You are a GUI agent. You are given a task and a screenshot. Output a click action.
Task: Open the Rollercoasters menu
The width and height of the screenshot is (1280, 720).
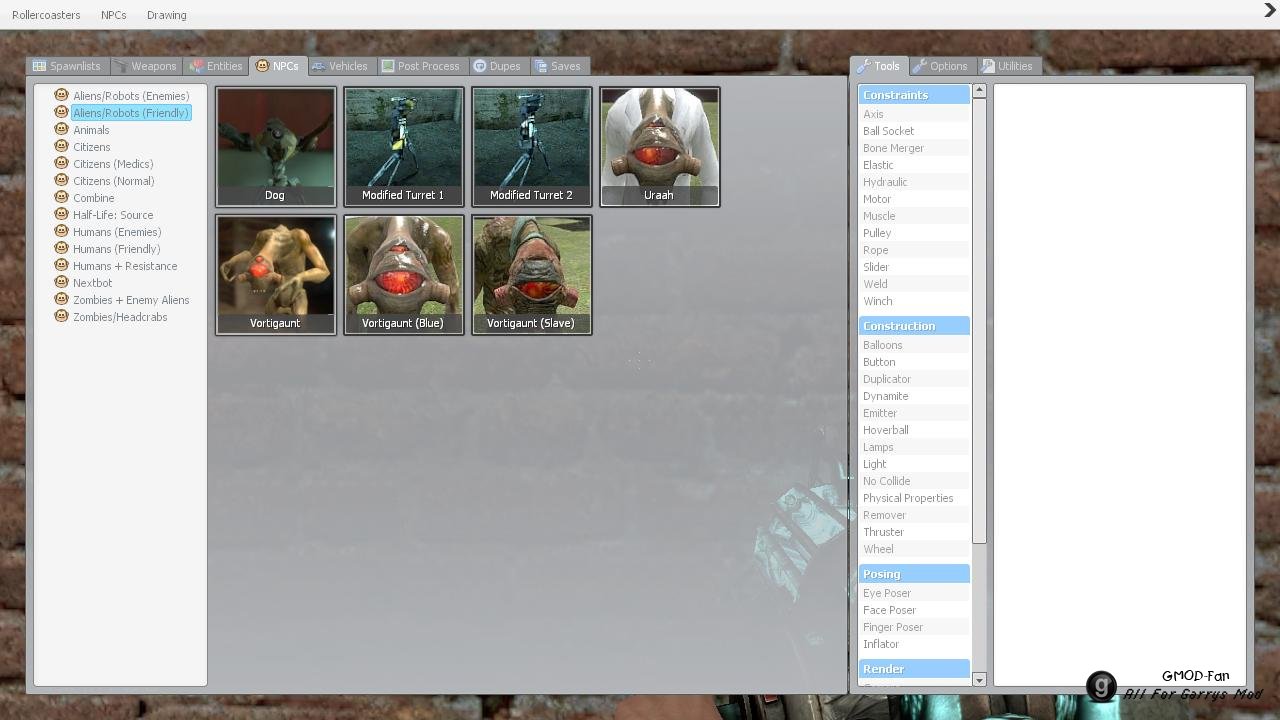tap(46, 15)
